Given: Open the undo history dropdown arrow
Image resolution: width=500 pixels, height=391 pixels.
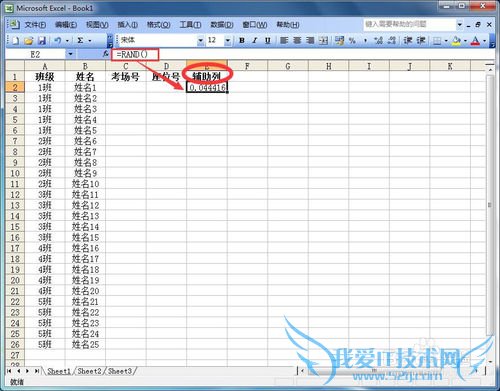Looking at the screenshot, I should pos(67,41).
